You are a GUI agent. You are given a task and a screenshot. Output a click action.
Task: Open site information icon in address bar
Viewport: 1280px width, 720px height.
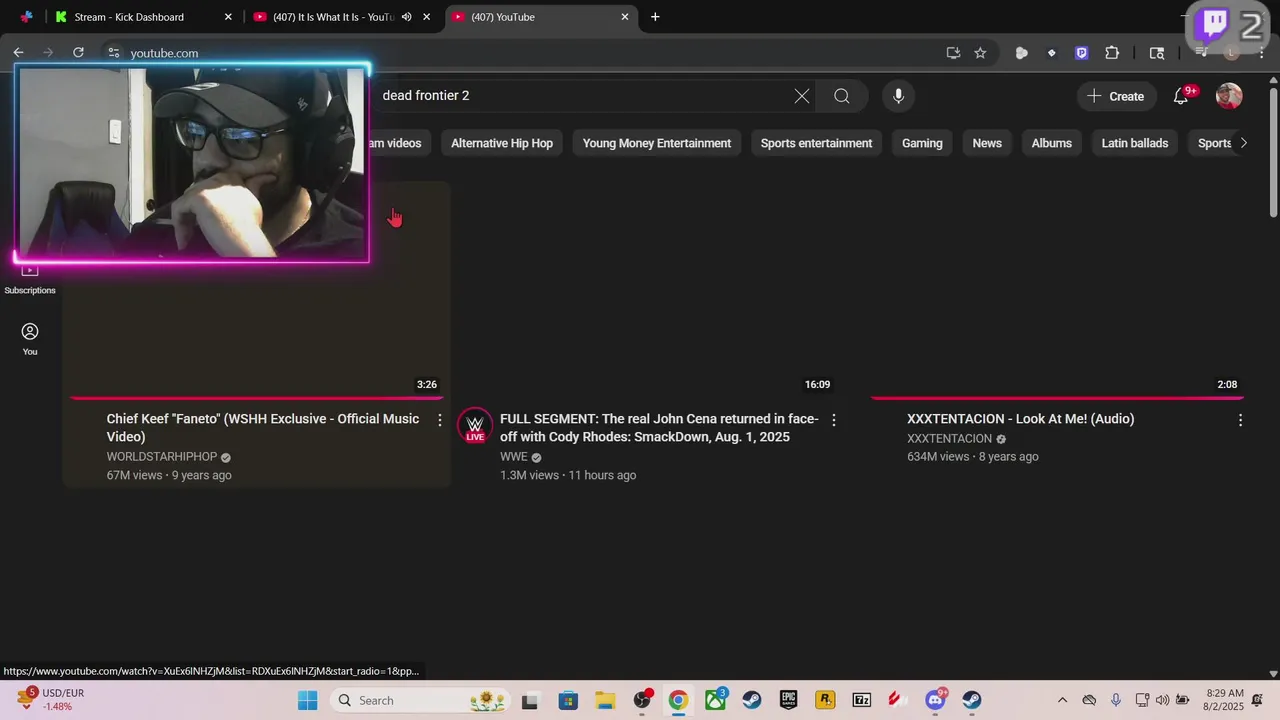pyautogui.click(x=113, y=53)
